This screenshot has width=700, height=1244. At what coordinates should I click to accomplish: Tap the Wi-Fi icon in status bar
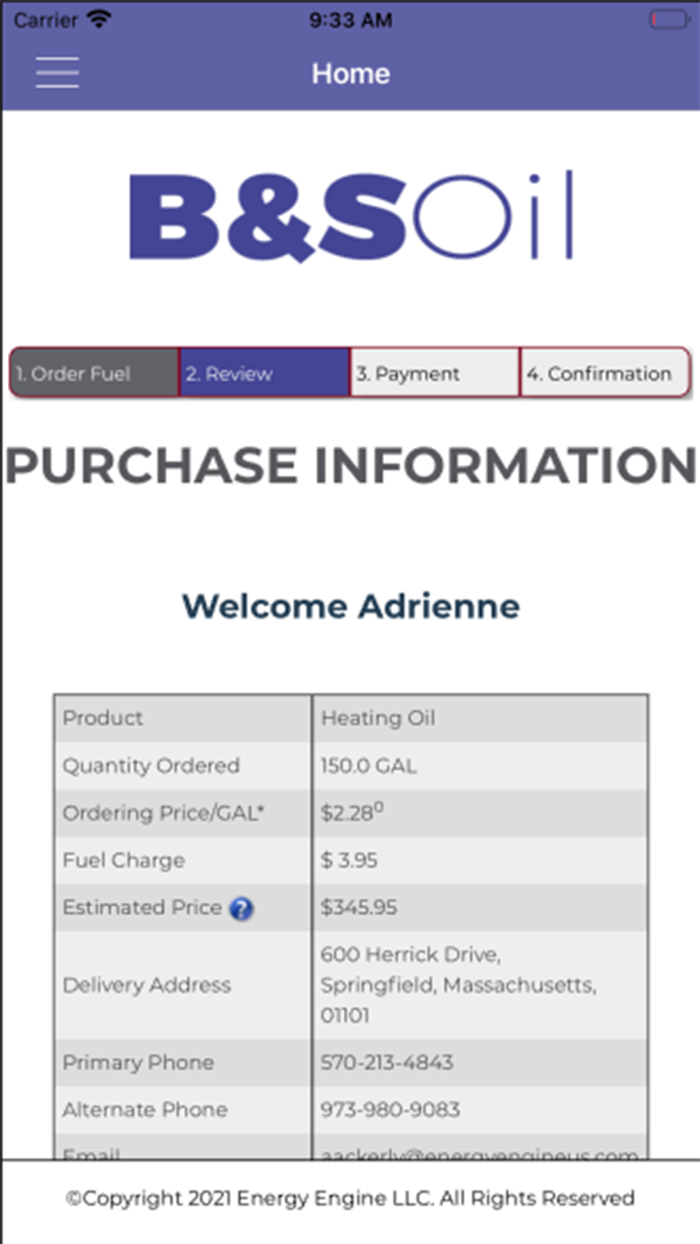point(99,19)
